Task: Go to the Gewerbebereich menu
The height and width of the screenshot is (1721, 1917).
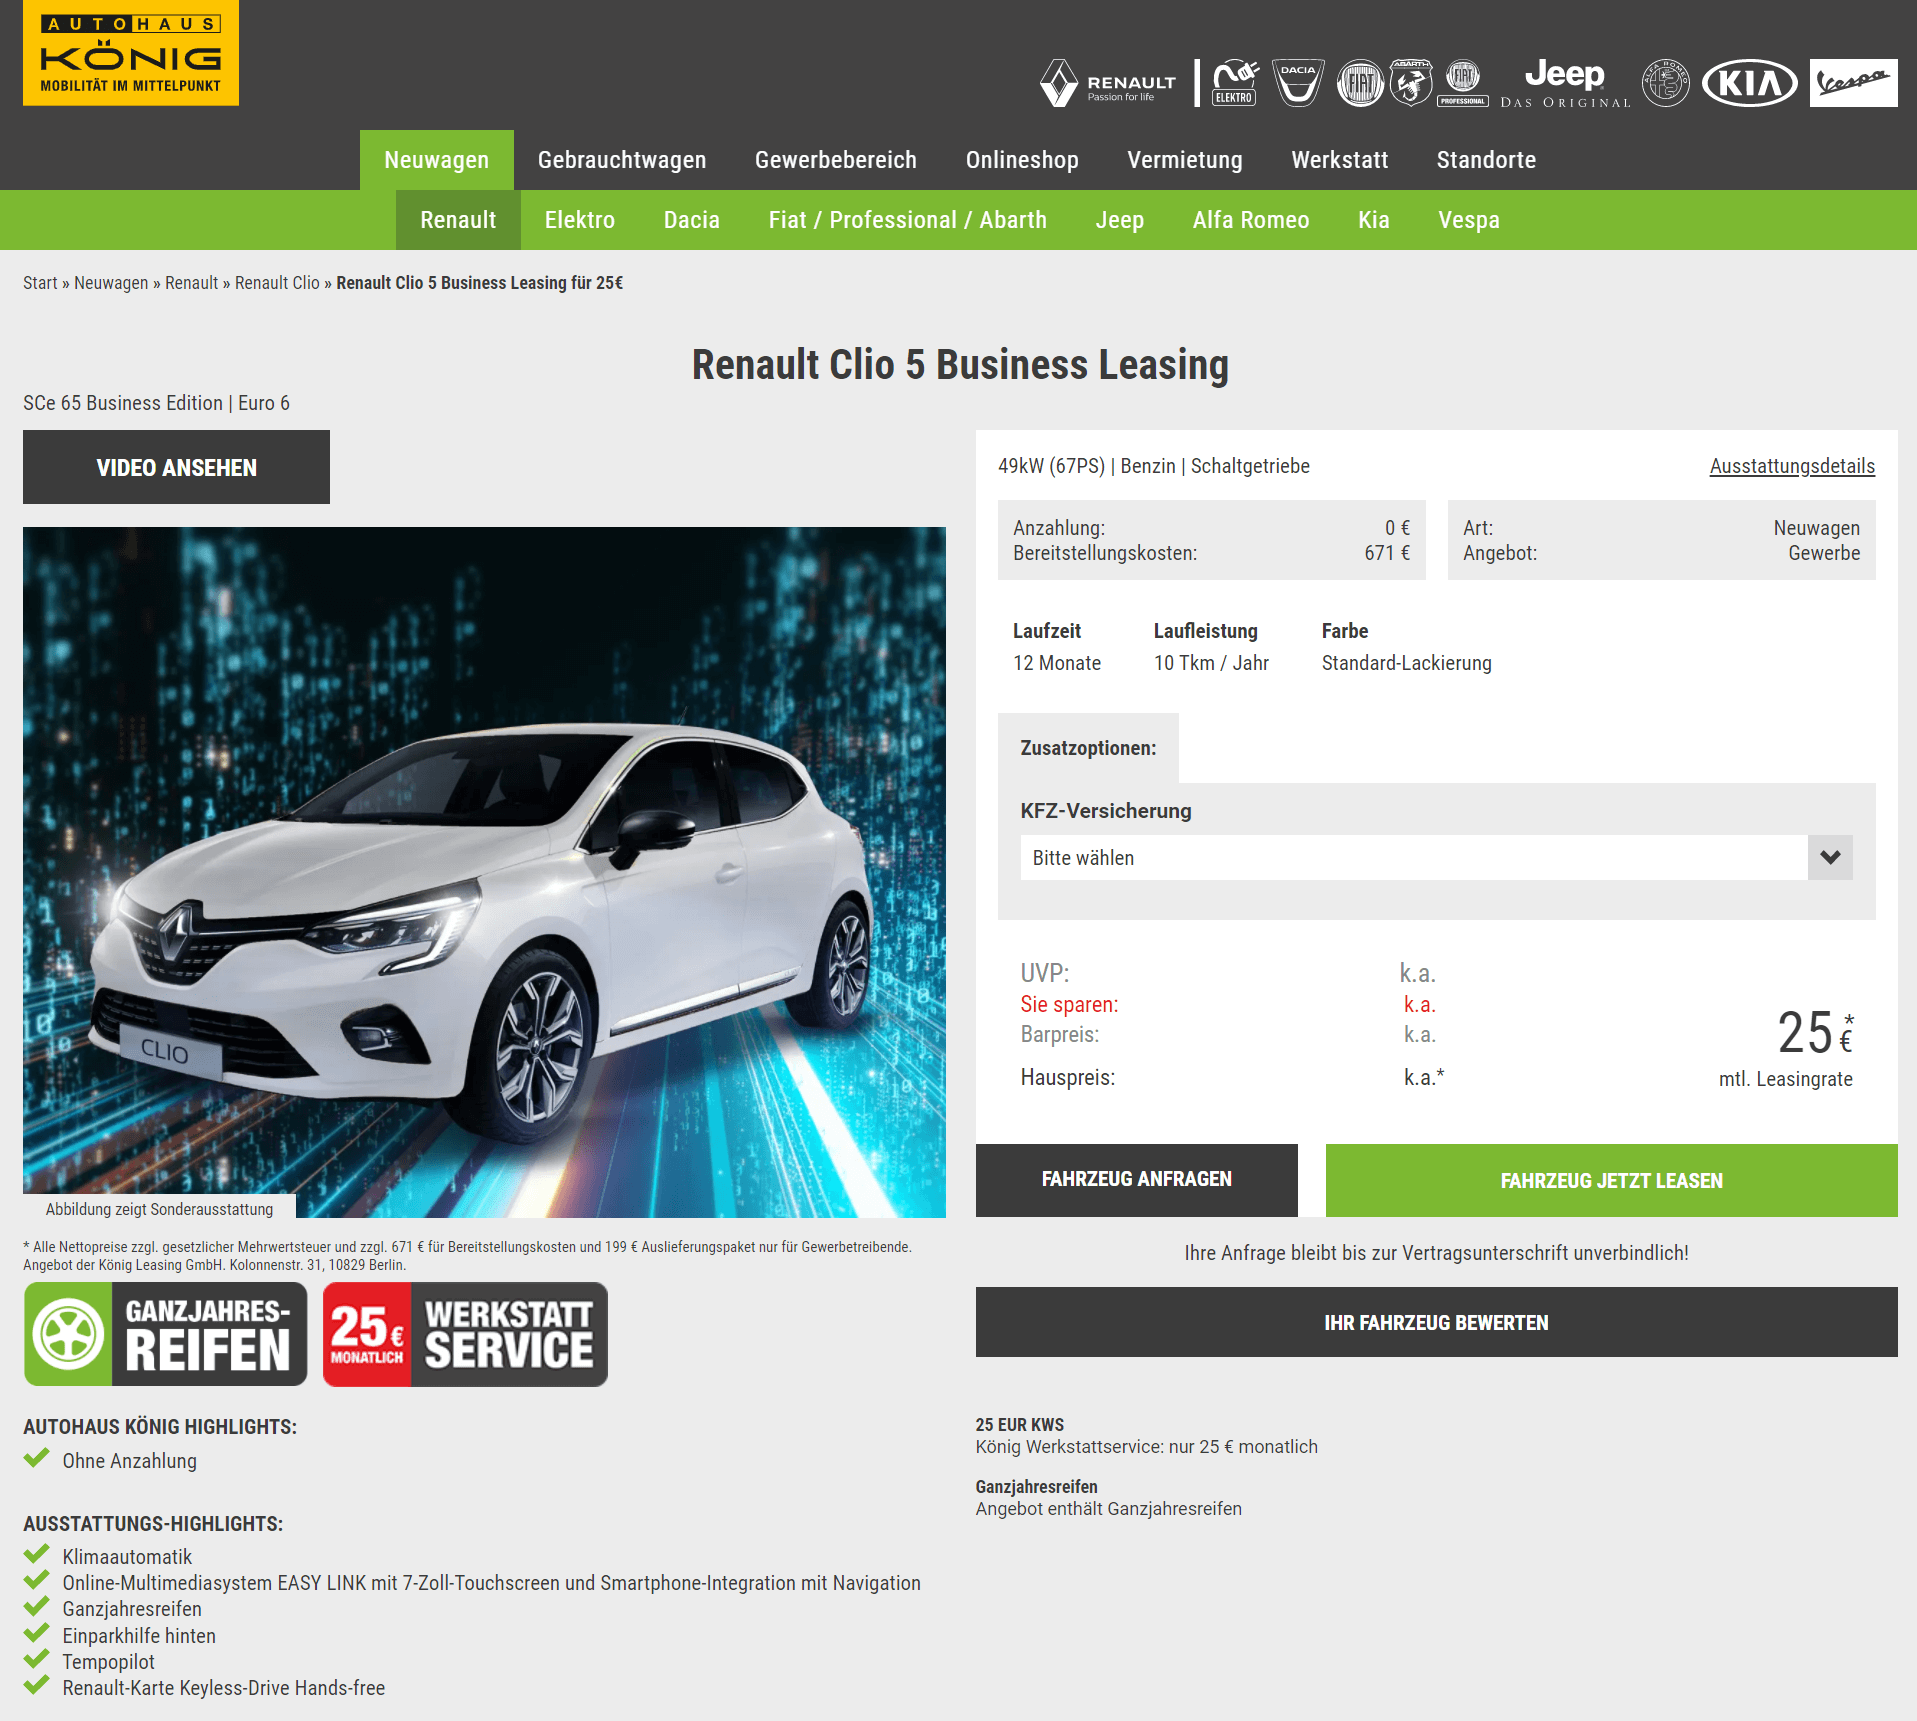Action: coord(836,160)
